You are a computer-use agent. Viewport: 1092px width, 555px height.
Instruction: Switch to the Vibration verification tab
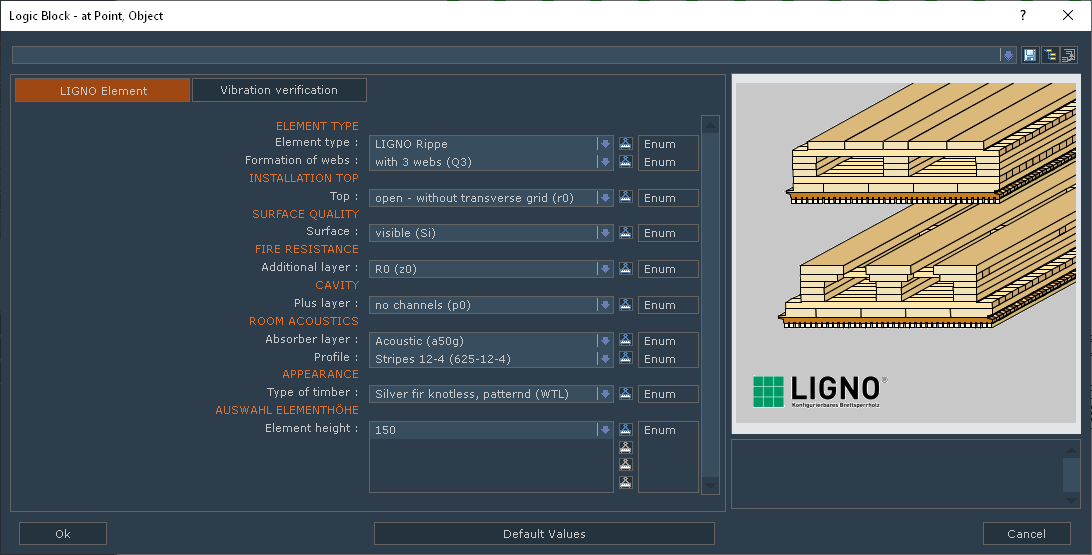coord(279,90)
